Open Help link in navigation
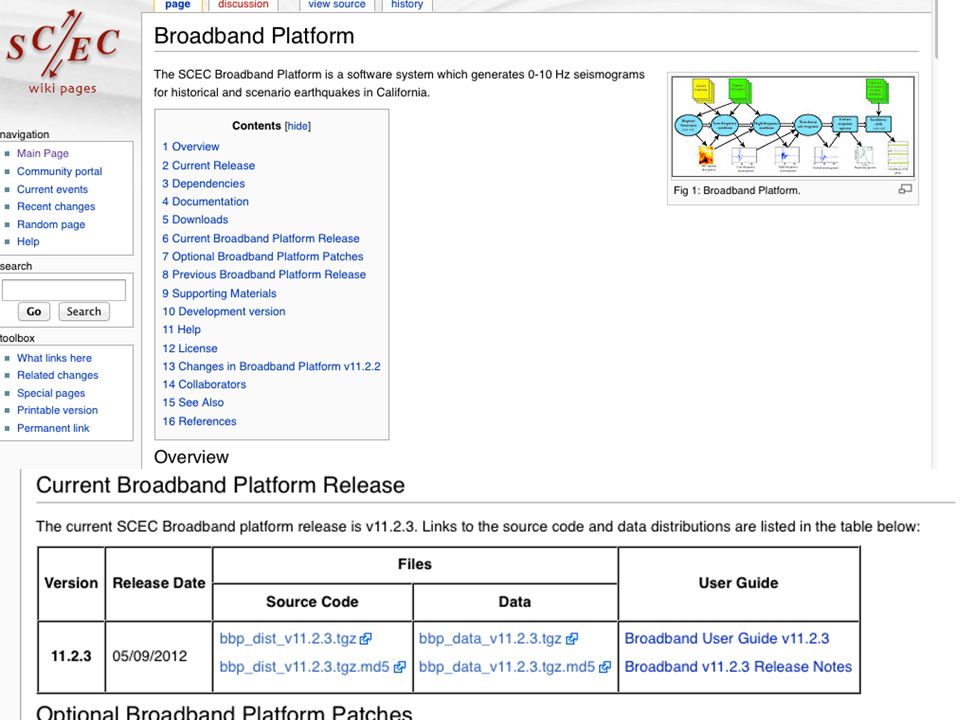 28,241
